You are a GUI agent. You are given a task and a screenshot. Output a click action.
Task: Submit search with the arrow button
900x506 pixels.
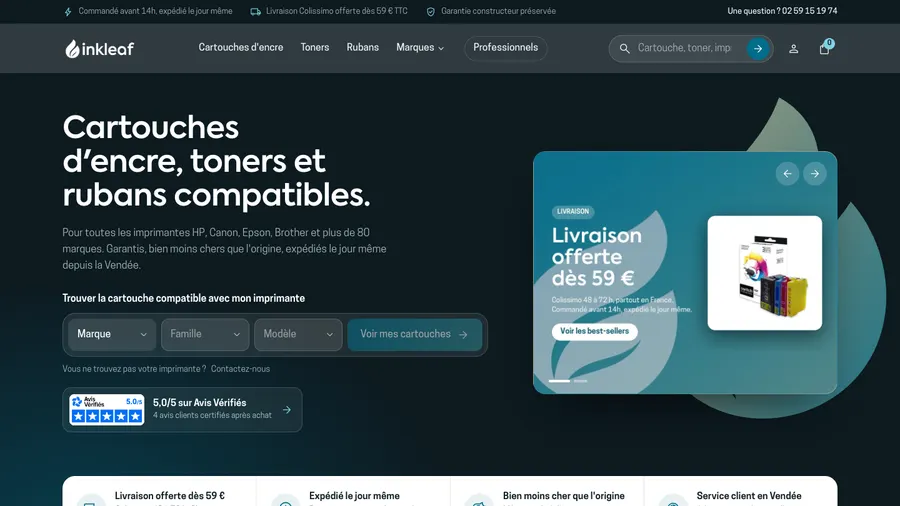pos(758,49)
